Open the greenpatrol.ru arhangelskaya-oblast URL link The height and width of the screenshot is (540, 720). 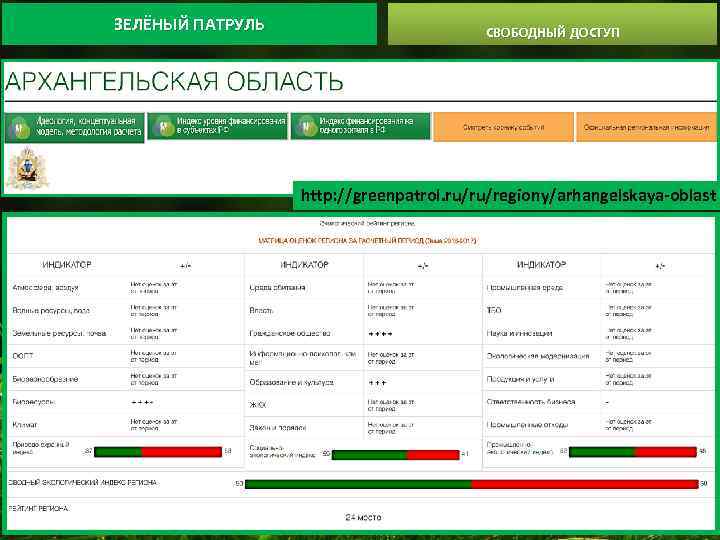(x=508, y=196)
